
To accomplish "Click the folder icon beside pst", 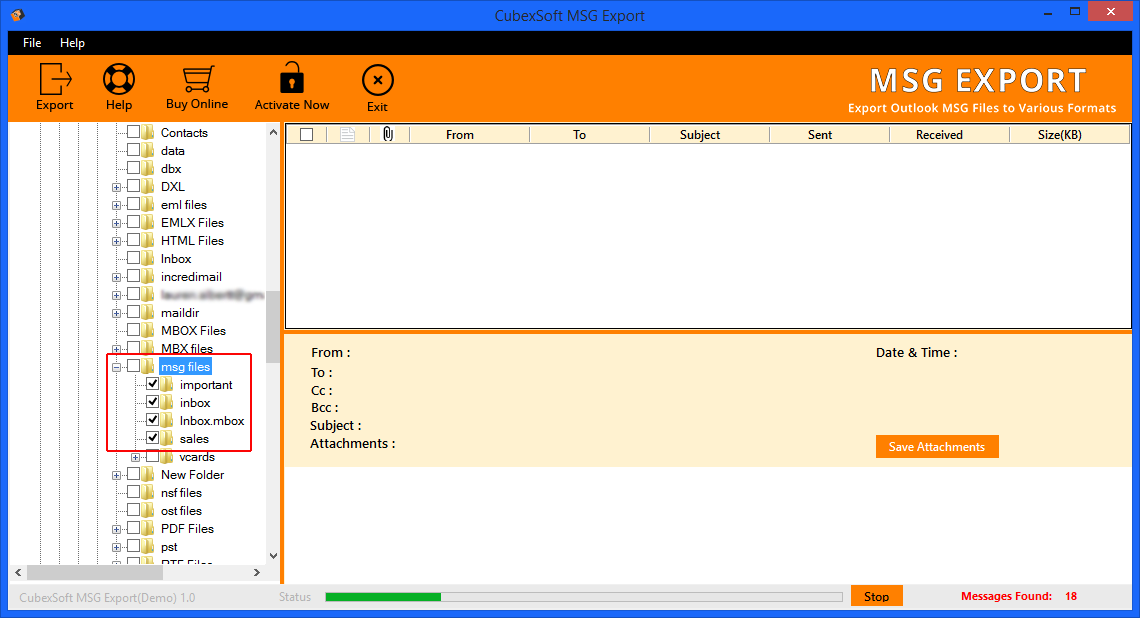I will [148, 546].
